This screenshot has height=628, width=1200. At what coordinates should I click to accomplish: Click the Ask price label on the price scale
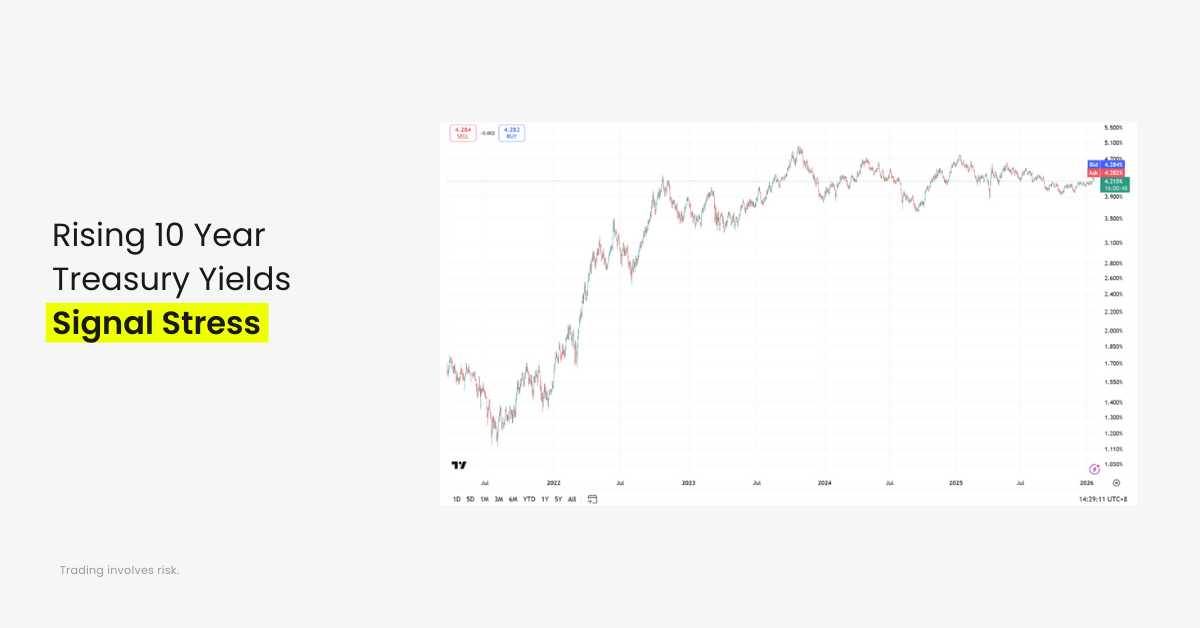(1104, 172)
